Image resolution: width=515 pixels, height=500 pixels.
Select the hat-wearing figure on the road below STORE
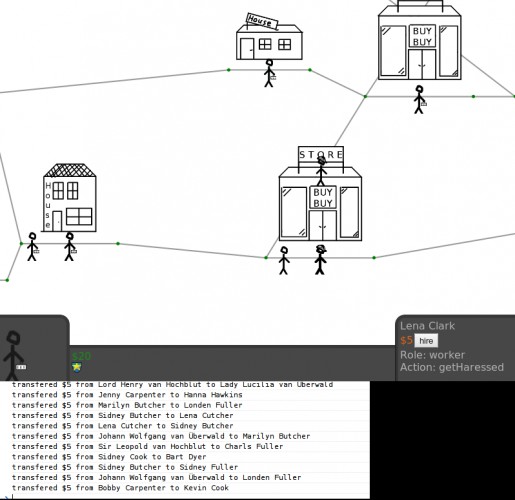[320, 260]
